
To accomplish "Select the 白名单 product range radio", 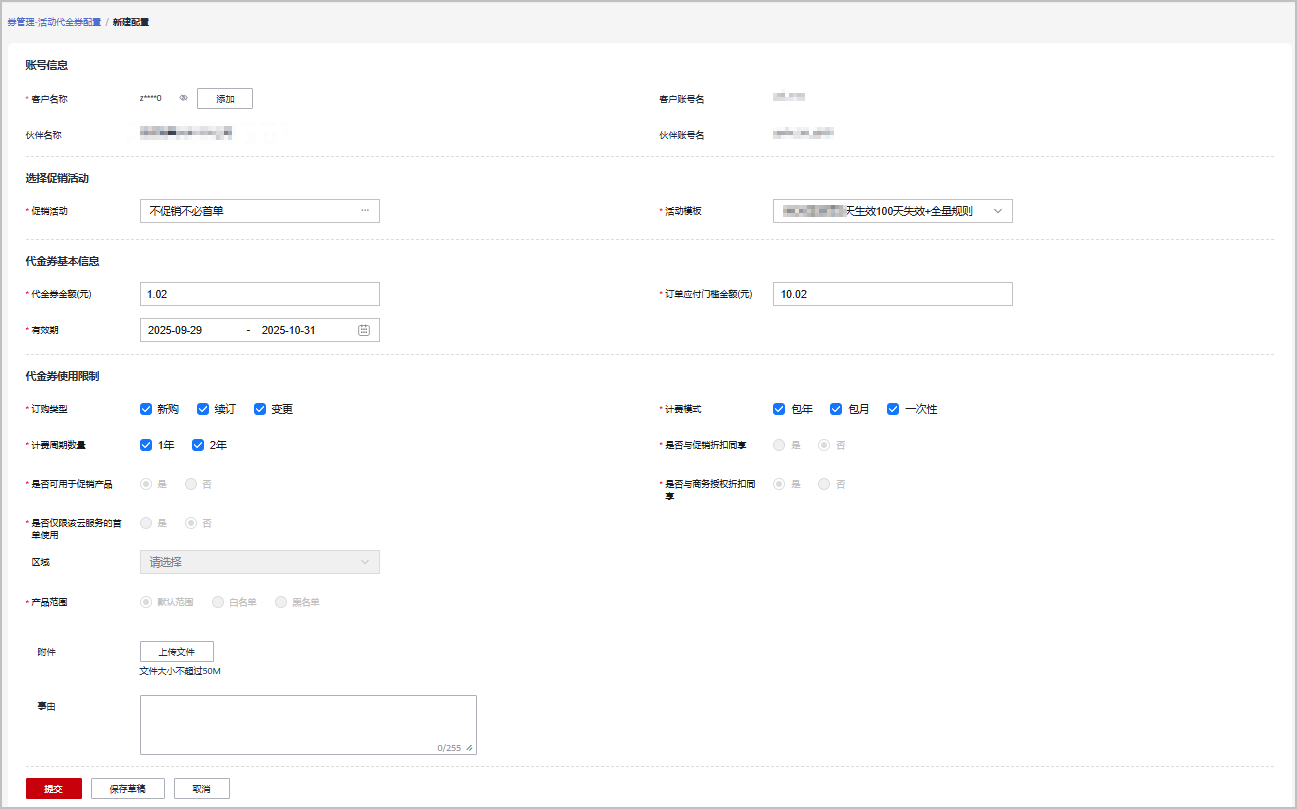I will 218,602.
